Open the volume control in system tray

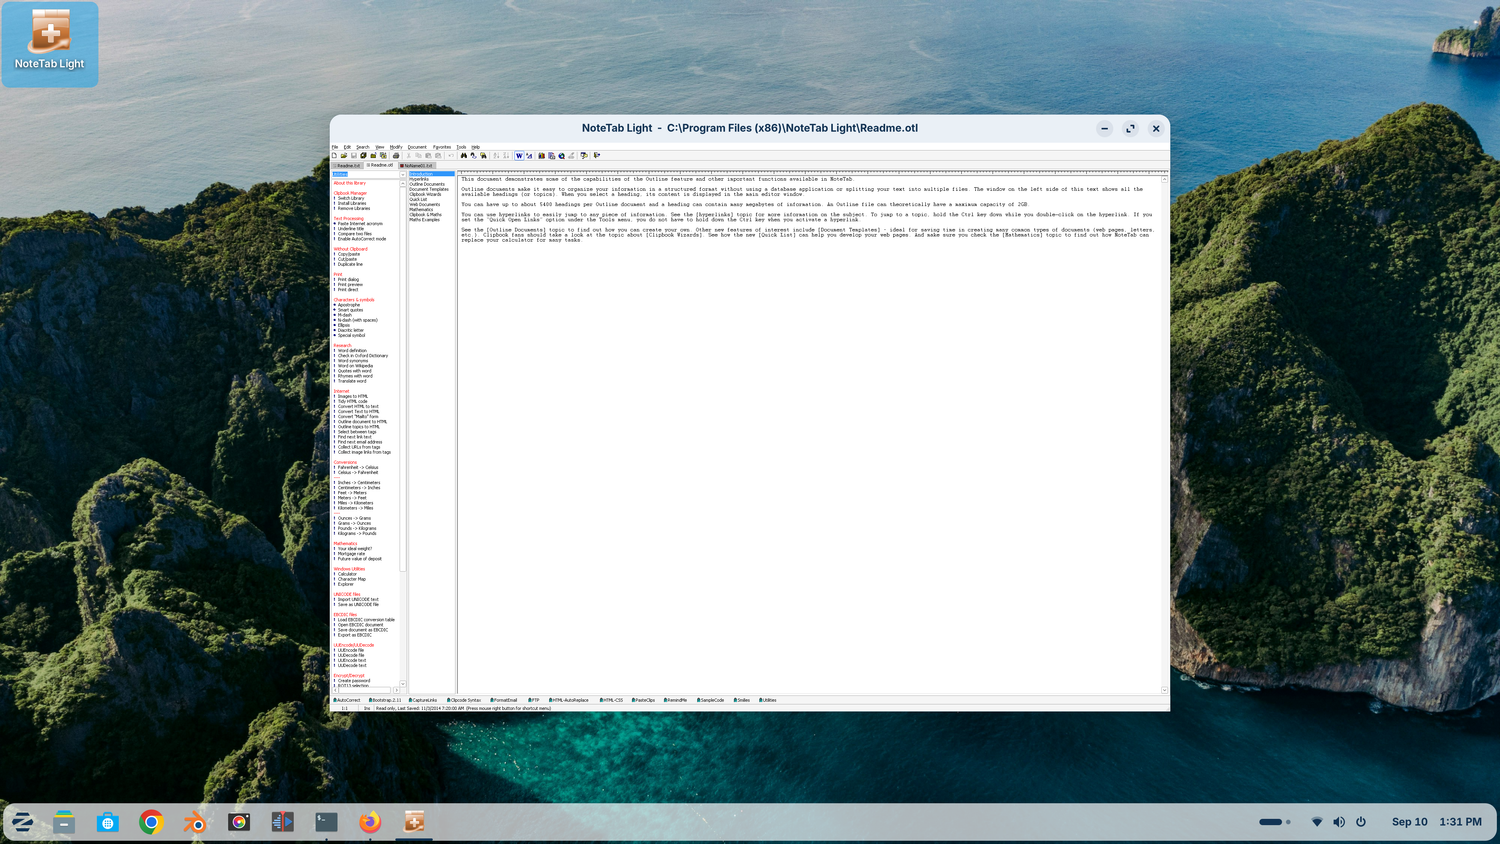click(1339, 822)
